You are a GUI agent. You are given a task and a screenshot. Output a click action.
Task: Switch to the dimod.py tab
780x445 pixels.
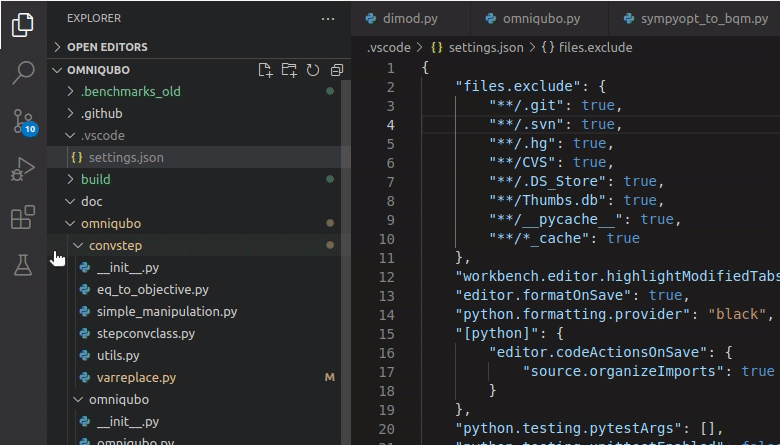coord(410,19)
